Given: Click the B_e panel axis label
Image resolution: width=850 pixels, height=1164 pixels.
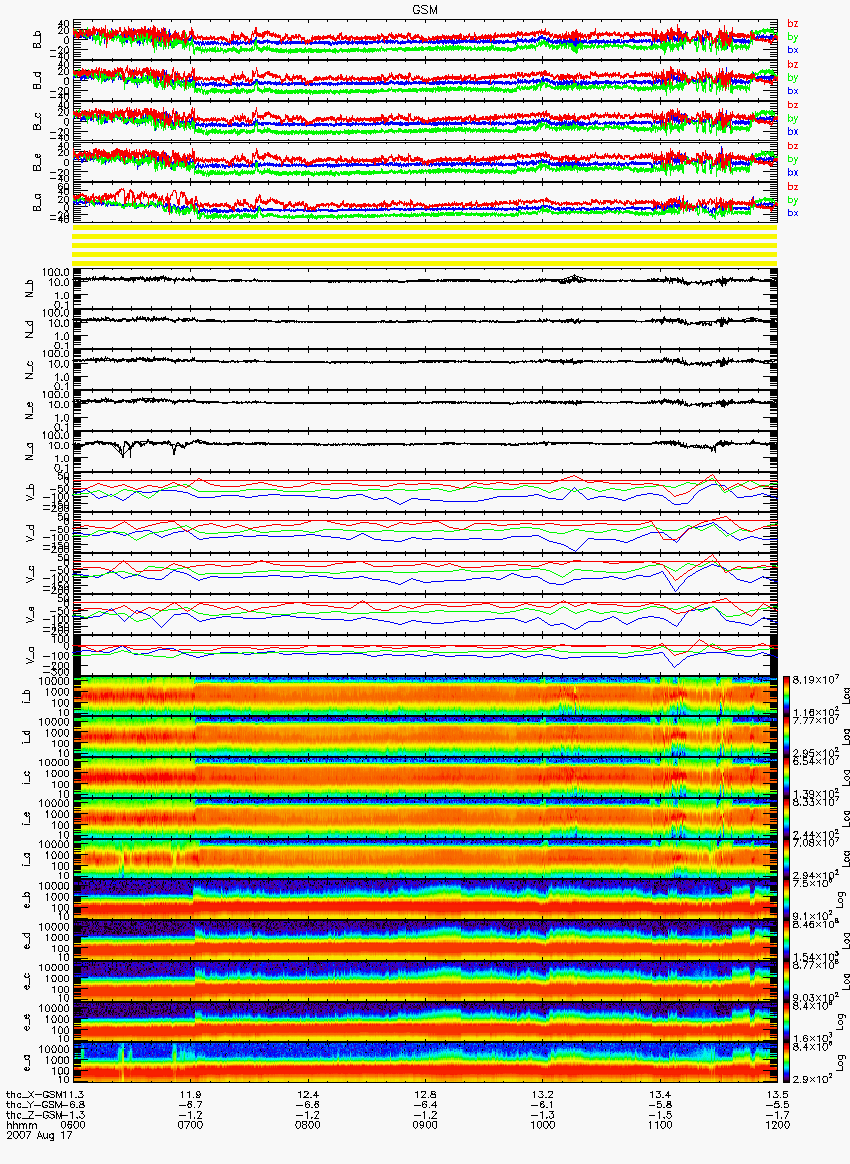Looking at the screenshot, I should [x=36, y=163].
